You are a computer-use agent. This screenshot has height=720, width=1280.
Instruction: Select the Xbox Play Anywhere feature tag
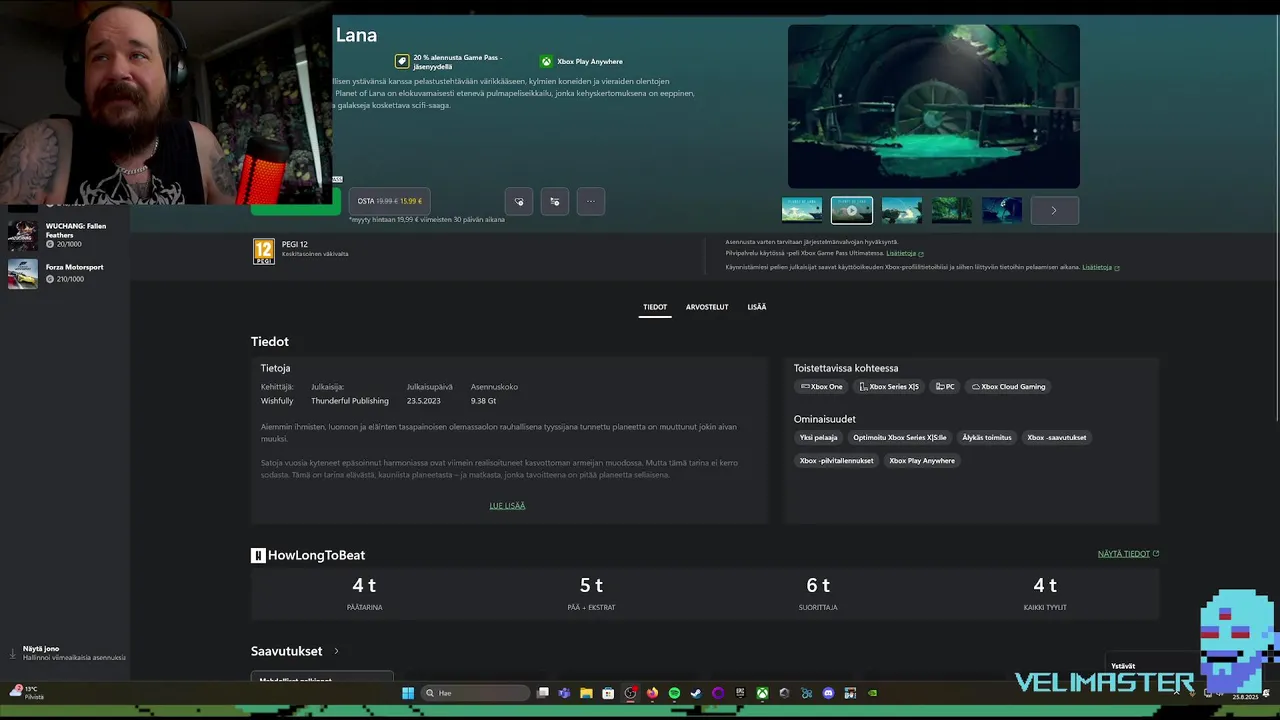pyautogui.click(x=922, y=461)
